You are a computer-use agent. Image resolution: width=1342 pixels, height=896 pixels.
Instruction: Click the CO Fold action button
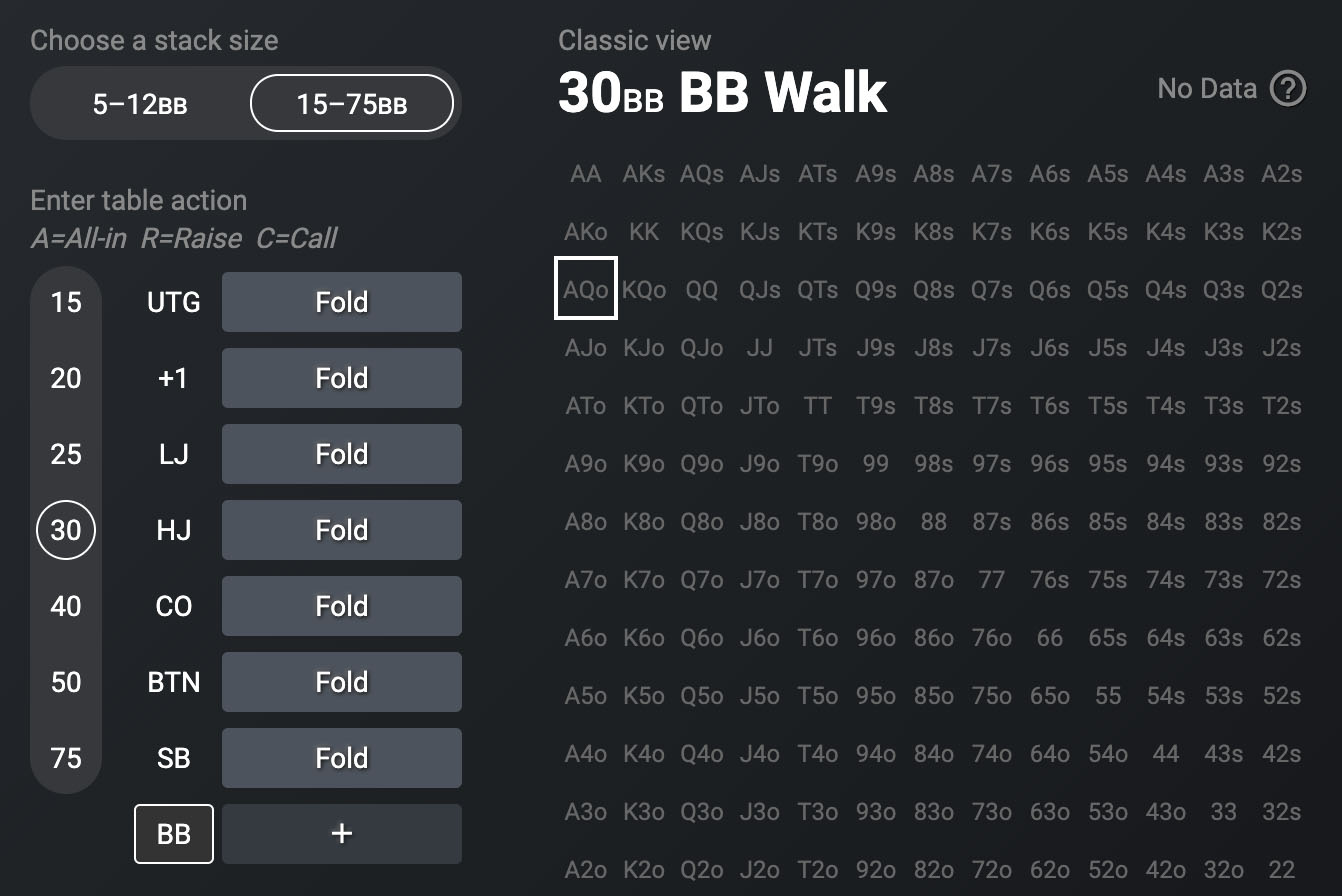(x=341, y=606)
